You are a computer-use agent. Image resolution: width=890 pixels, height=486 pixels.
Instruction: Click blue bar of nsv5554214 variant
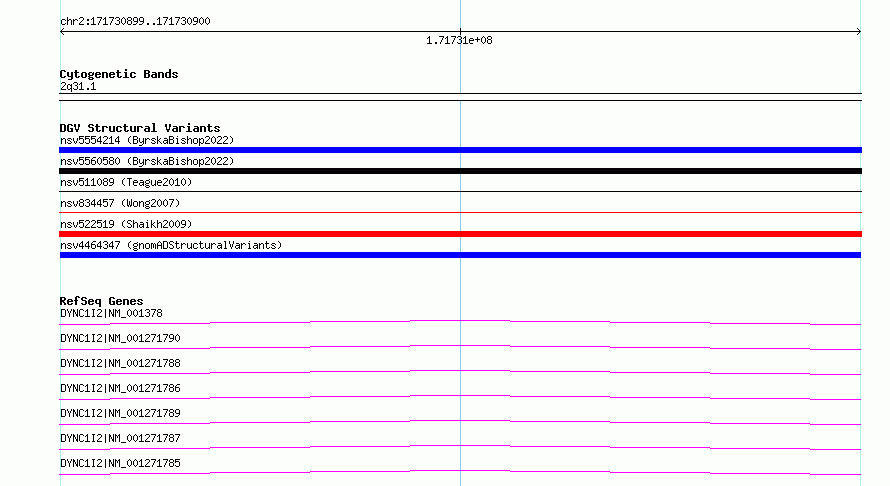coord(460,150)
